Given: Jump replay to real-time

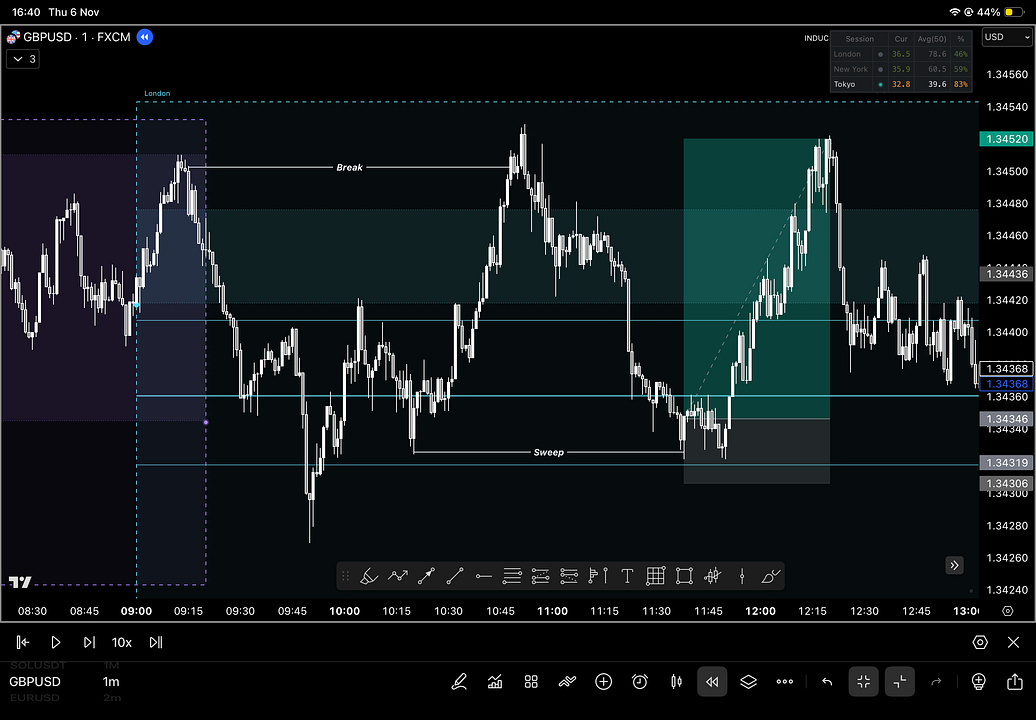Looking at the screenshot, I should (x=156, y=642).
